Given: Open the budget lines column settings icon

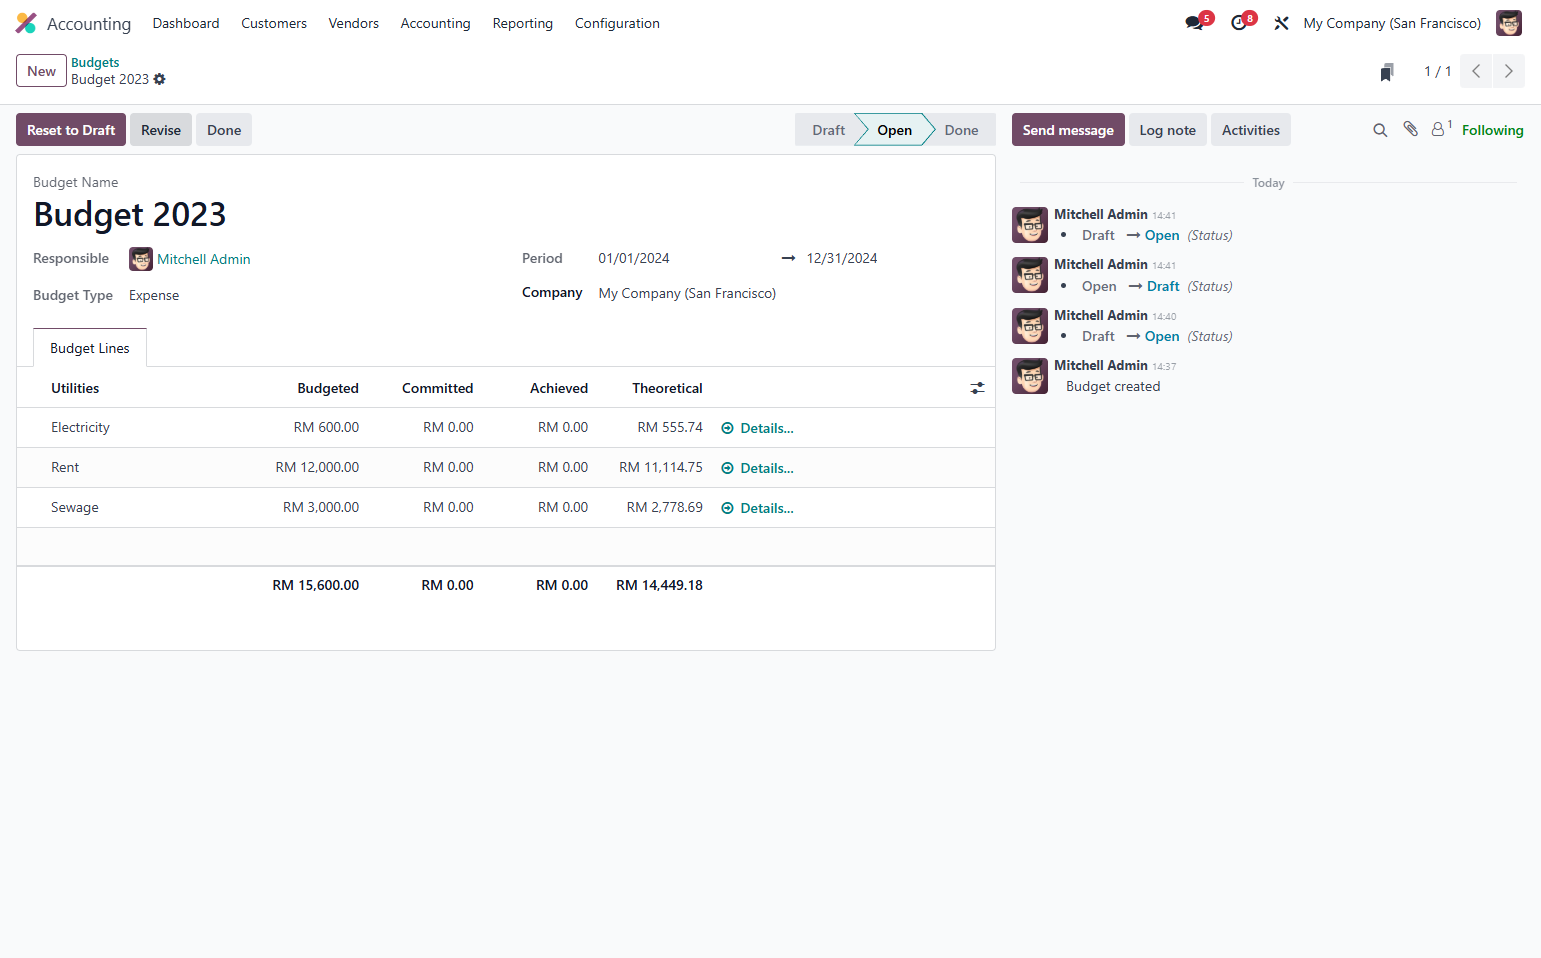Looking at the screenshot, I should (x=977, y=388).
